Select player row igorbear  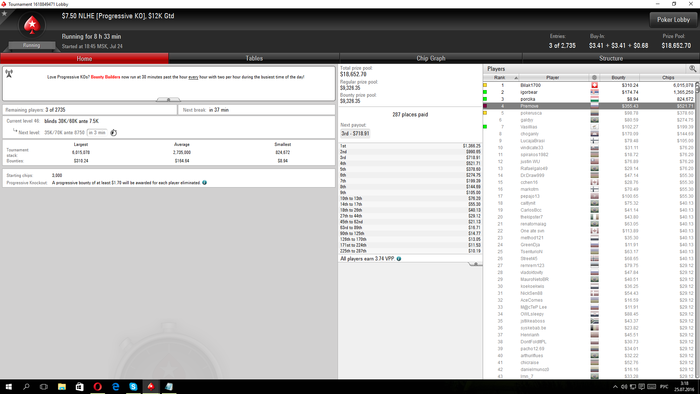point(588,92)
